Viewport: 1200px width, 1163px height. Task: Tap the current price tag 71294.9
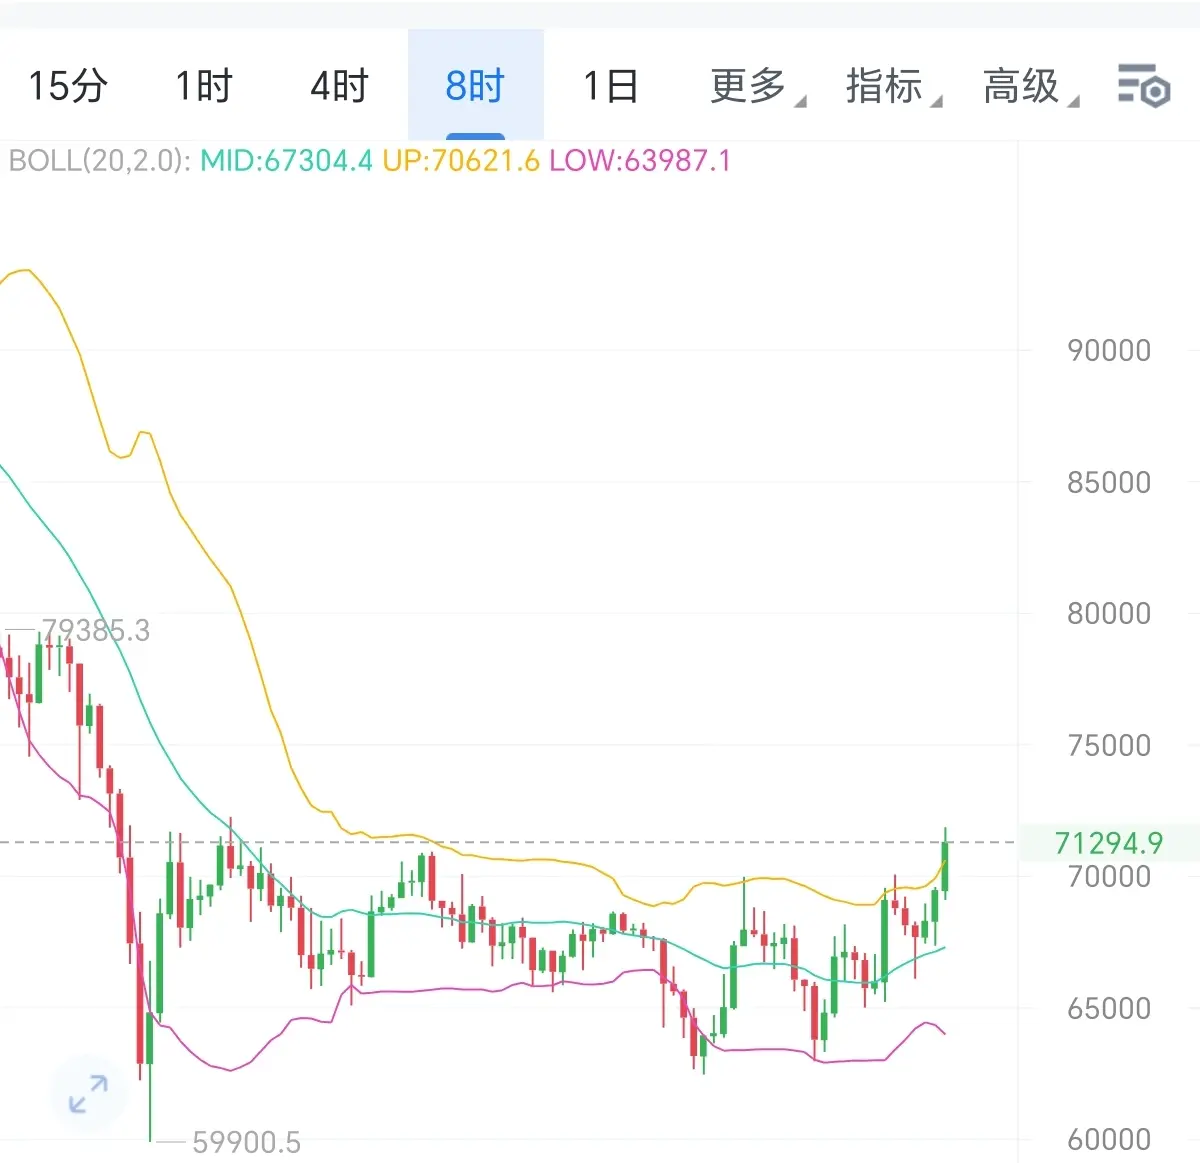pos(1109,843)
